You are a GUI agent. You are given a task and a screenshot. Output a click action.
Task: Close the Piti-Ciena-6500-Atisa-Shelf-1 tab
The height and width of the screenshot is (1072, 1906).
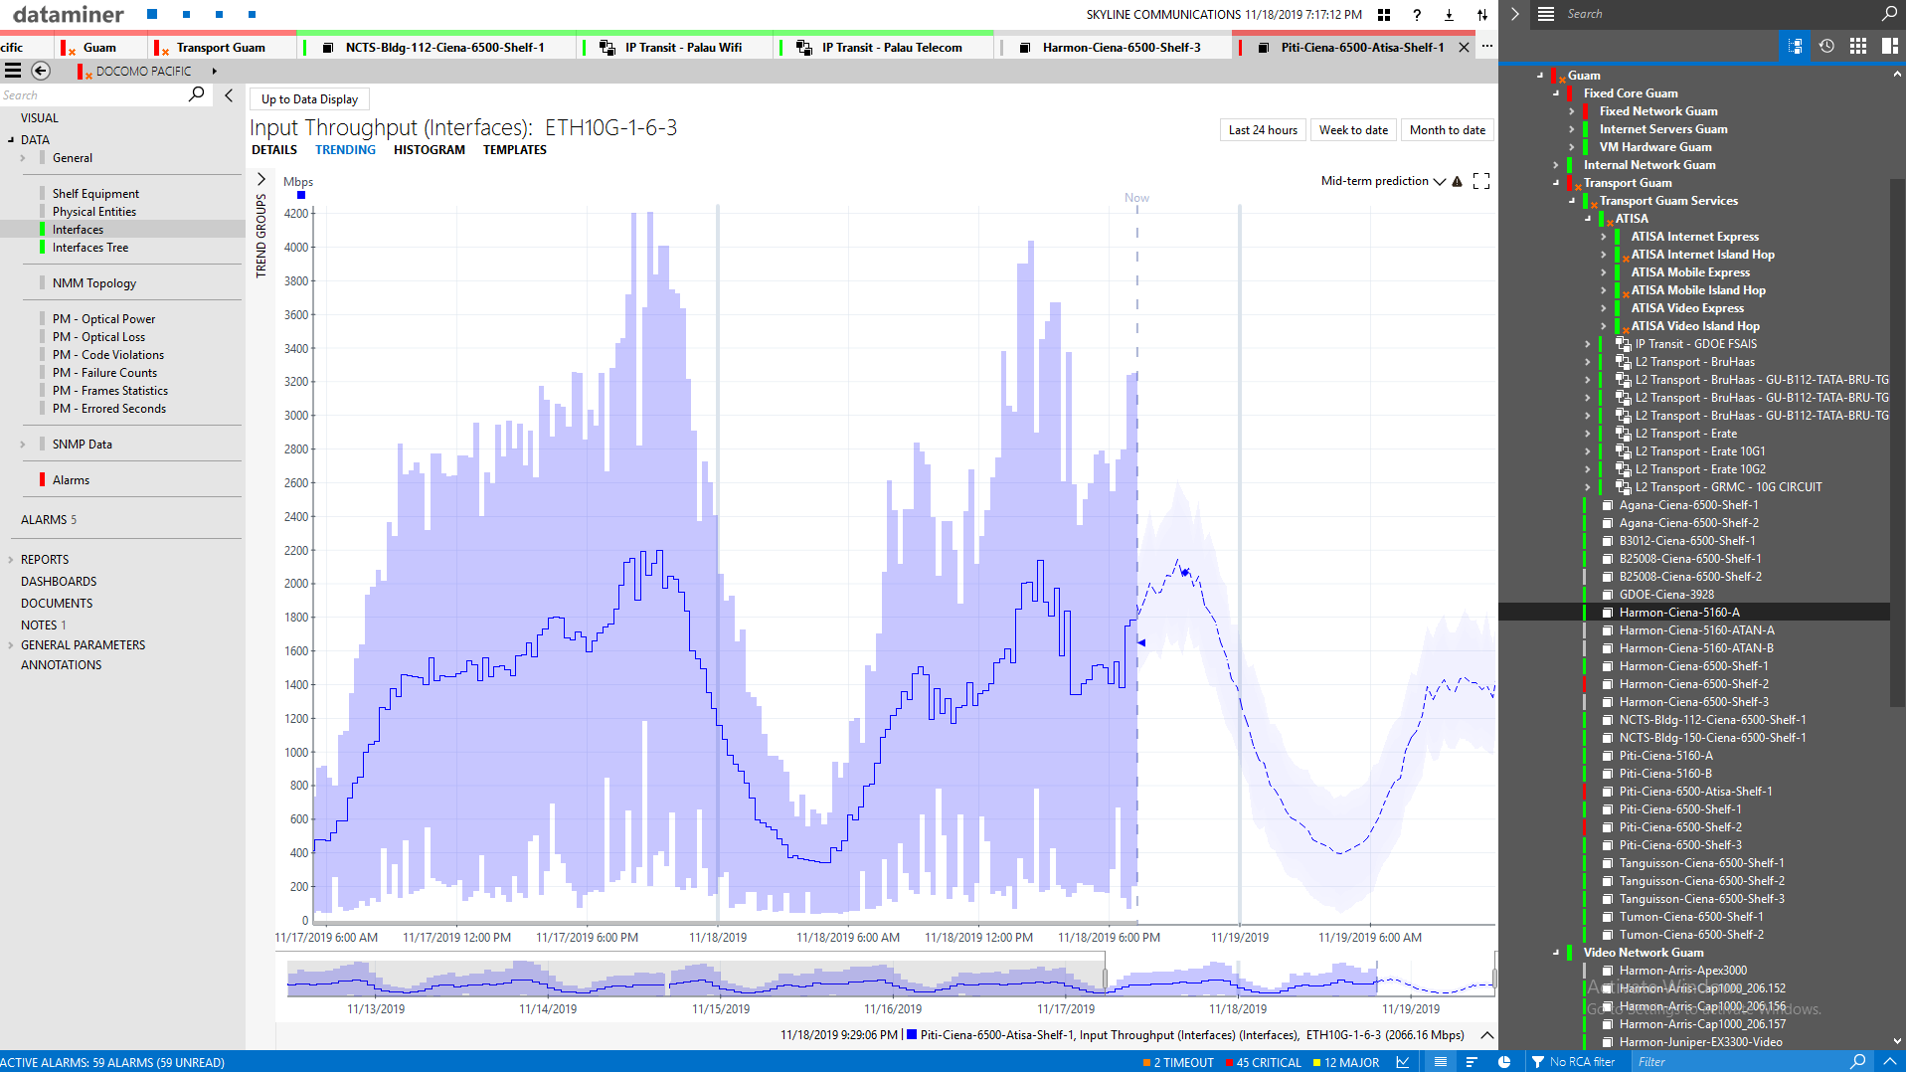(1464, 47)
